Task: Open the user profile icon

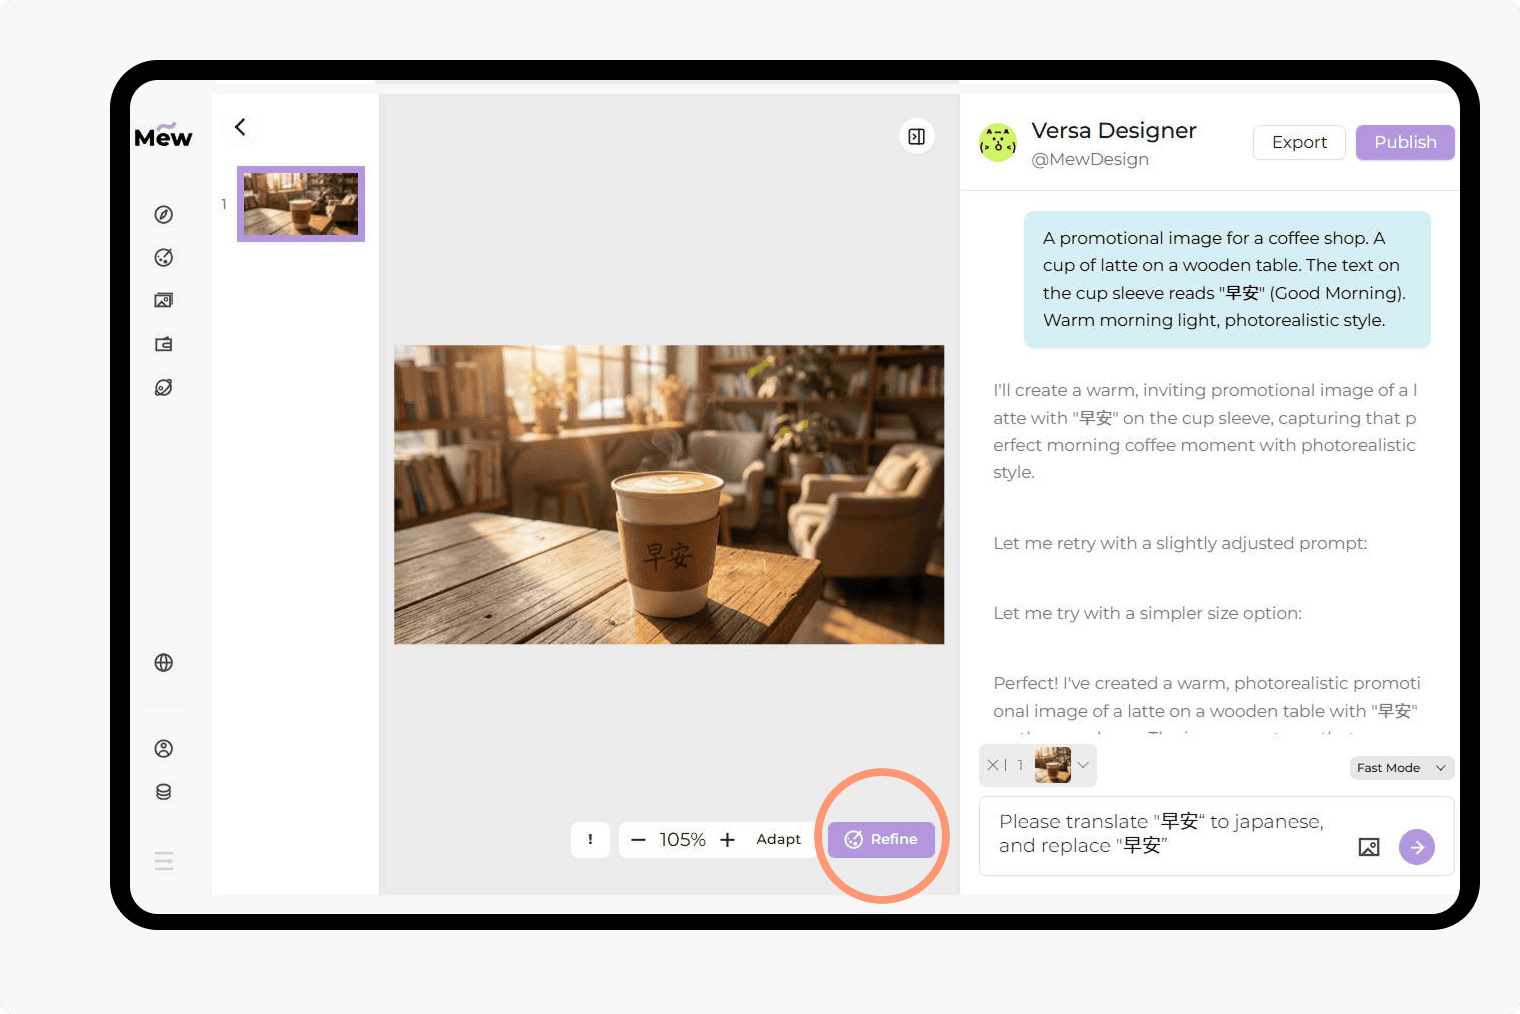Action: pos(164,749)
